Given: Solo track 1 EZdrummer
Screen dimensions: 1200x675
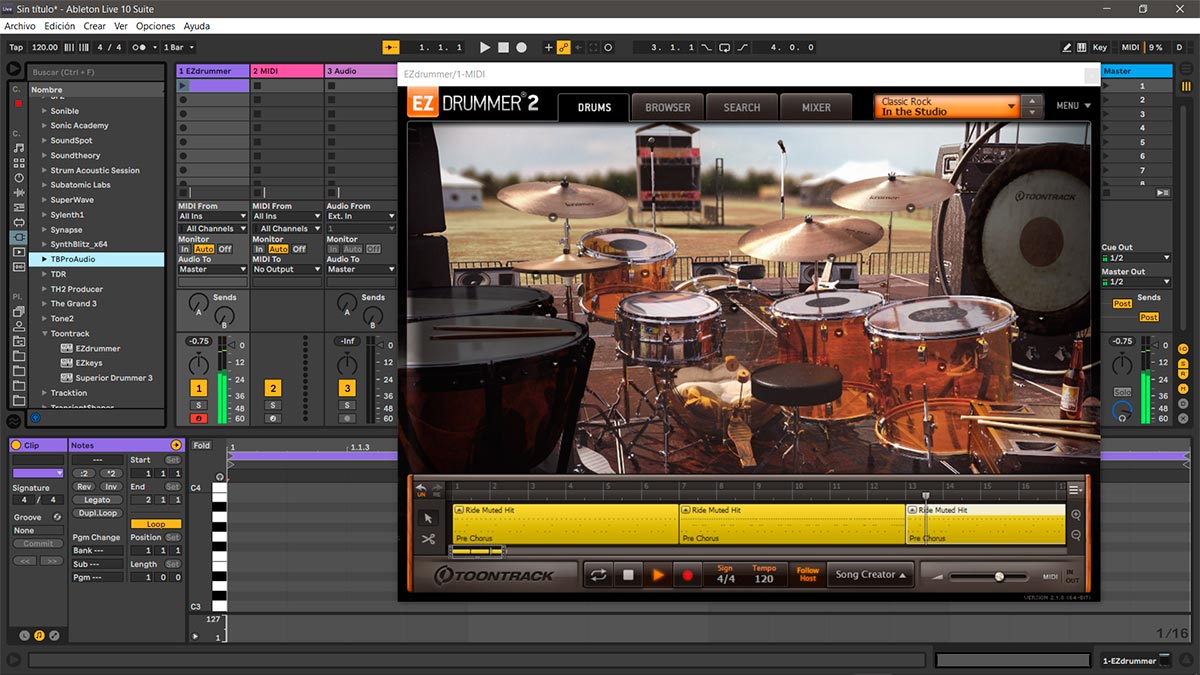Looking at the screenshot, I should pyautogui.click(x=198, y=405).
